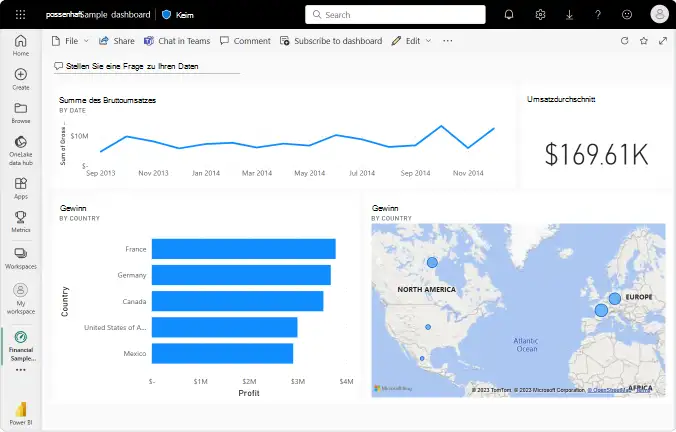The image size is (676, 432).
Task: Add dashboard to favorites with star icon
Action: [643, 41]
